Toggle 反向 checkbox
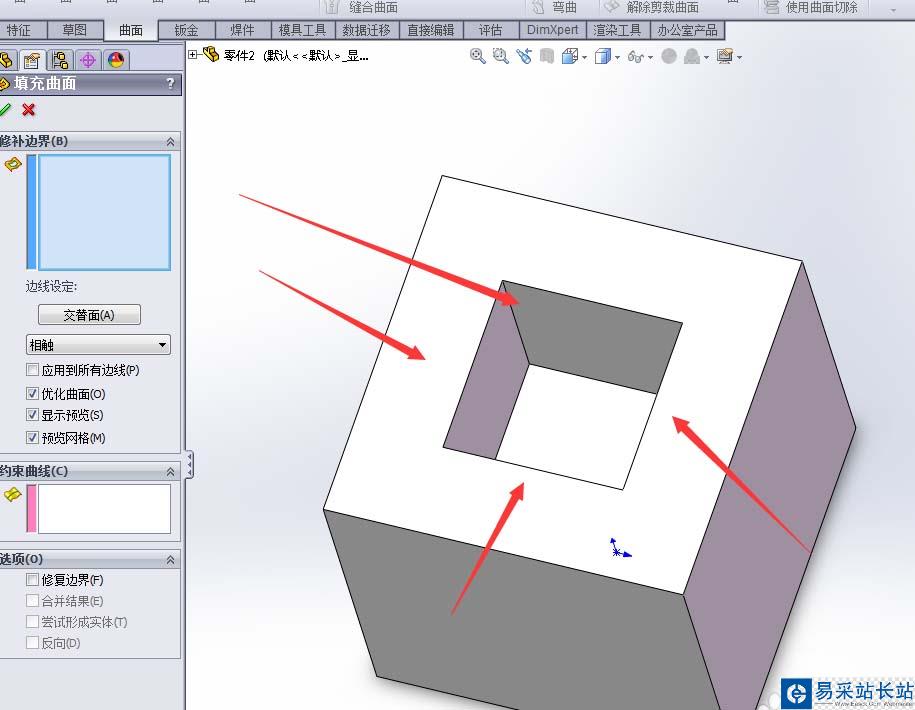Image resolution: width=915 pixels, height=710 pixels. pos(33,643)
